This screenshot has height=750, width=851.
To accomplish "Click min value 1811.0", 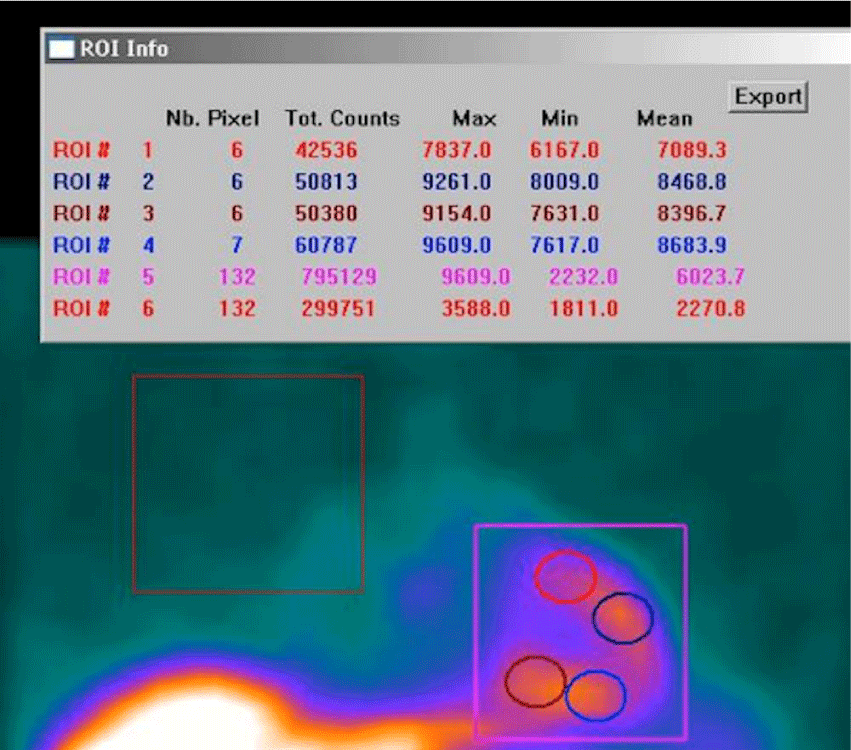I will point(583,308).
